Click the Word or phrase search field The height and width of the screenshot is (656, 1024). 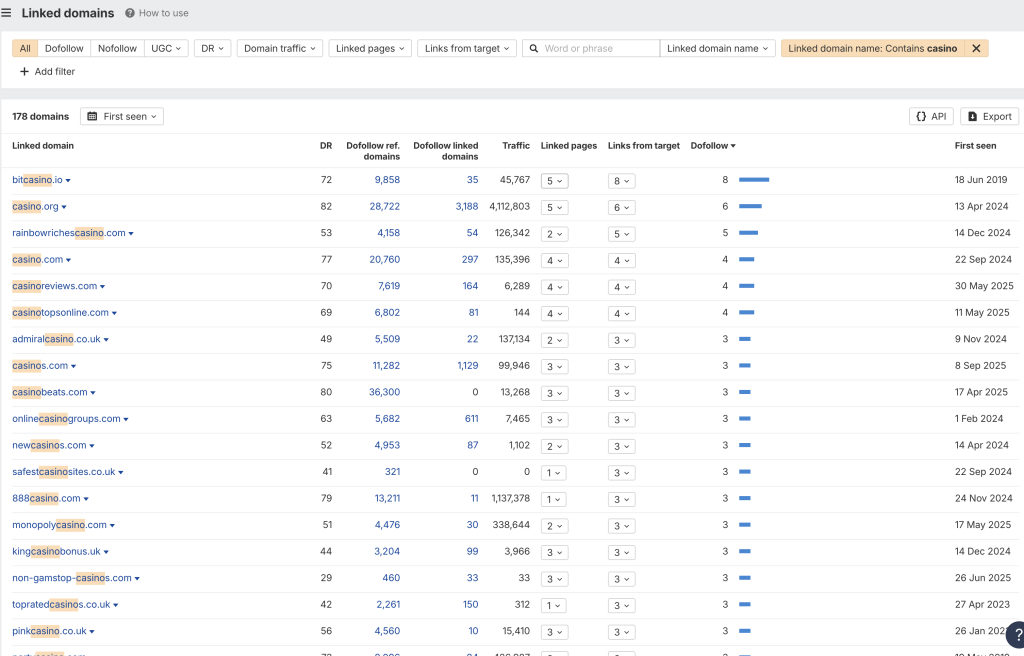click(591, 48)
